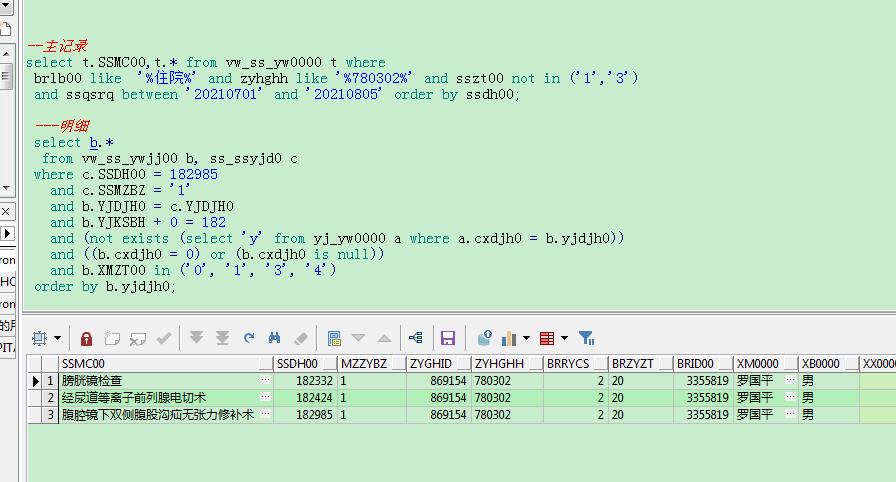The height and width of the screenshot is (482, 896).
Task: Click the select cell range grid icon
Action: 39,338
